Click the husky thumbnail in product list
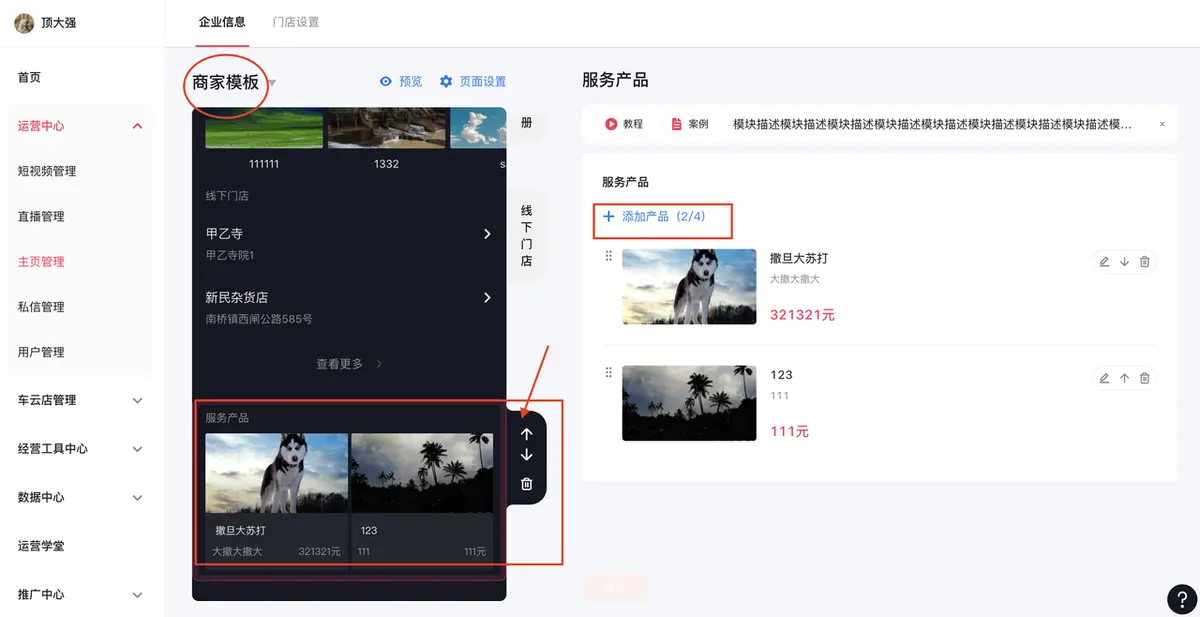The image size is (1200, 617). tap(689, 287)
